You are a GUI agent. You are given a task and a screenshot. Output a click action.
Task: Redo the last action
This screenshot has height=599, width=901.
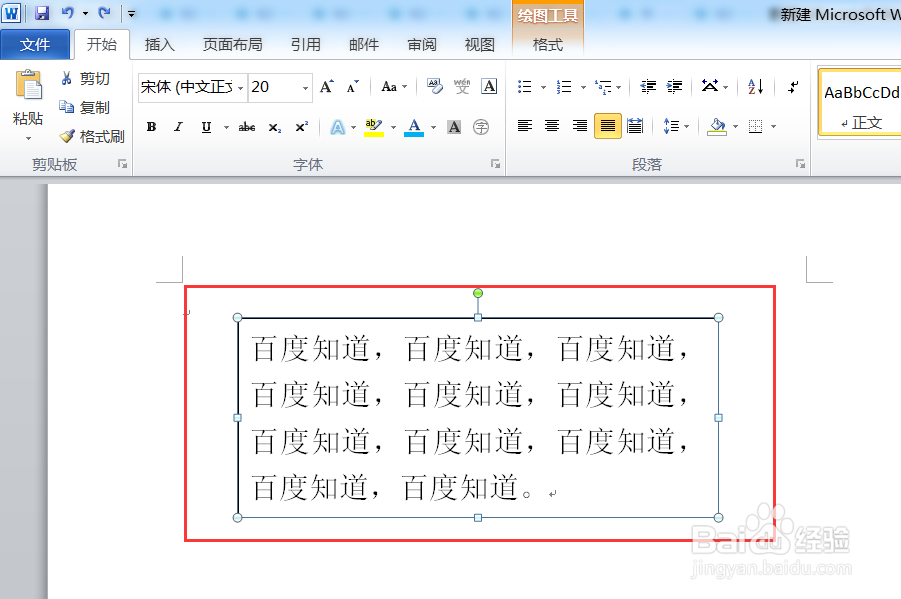tap(105, 13)
